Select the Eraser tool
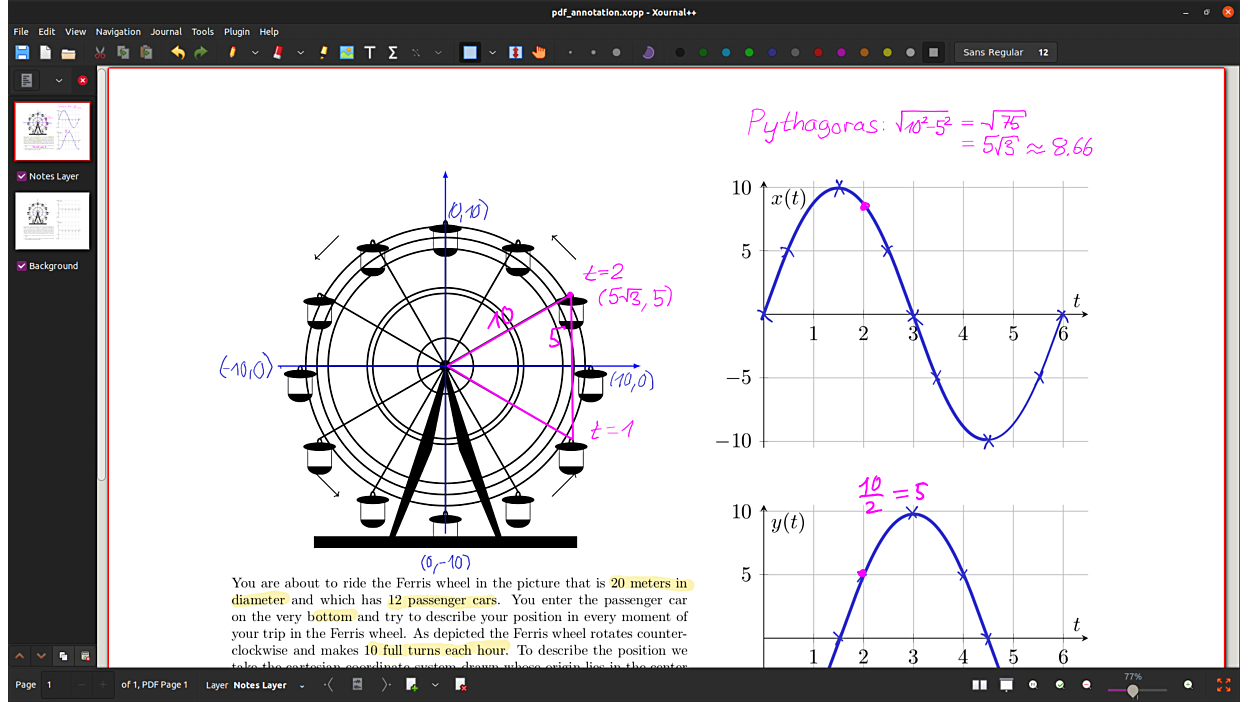This screenshot has width=1248, height=702. (278, 53)
